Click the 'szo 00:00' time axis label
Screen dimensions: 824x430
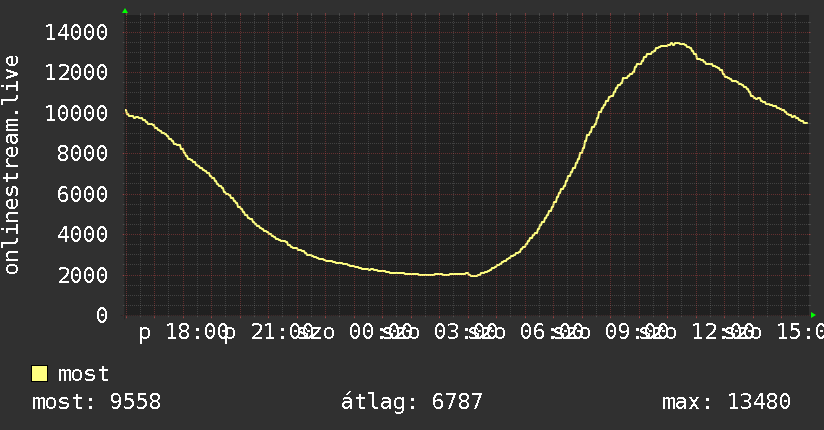click(354, 332)
